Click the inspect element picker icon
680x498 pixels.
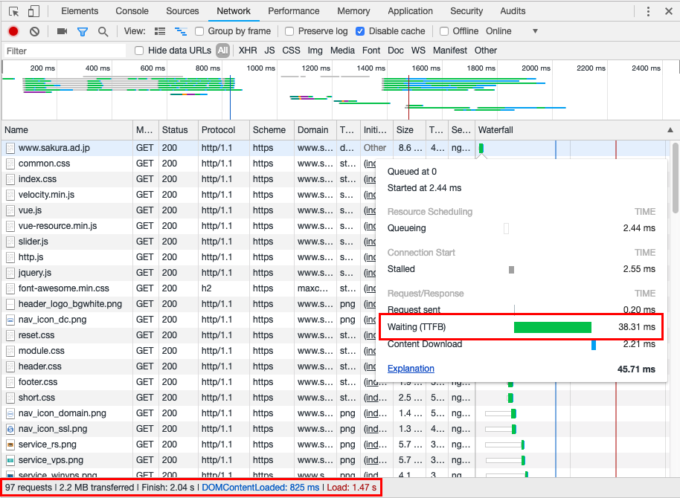coord(14,11)
